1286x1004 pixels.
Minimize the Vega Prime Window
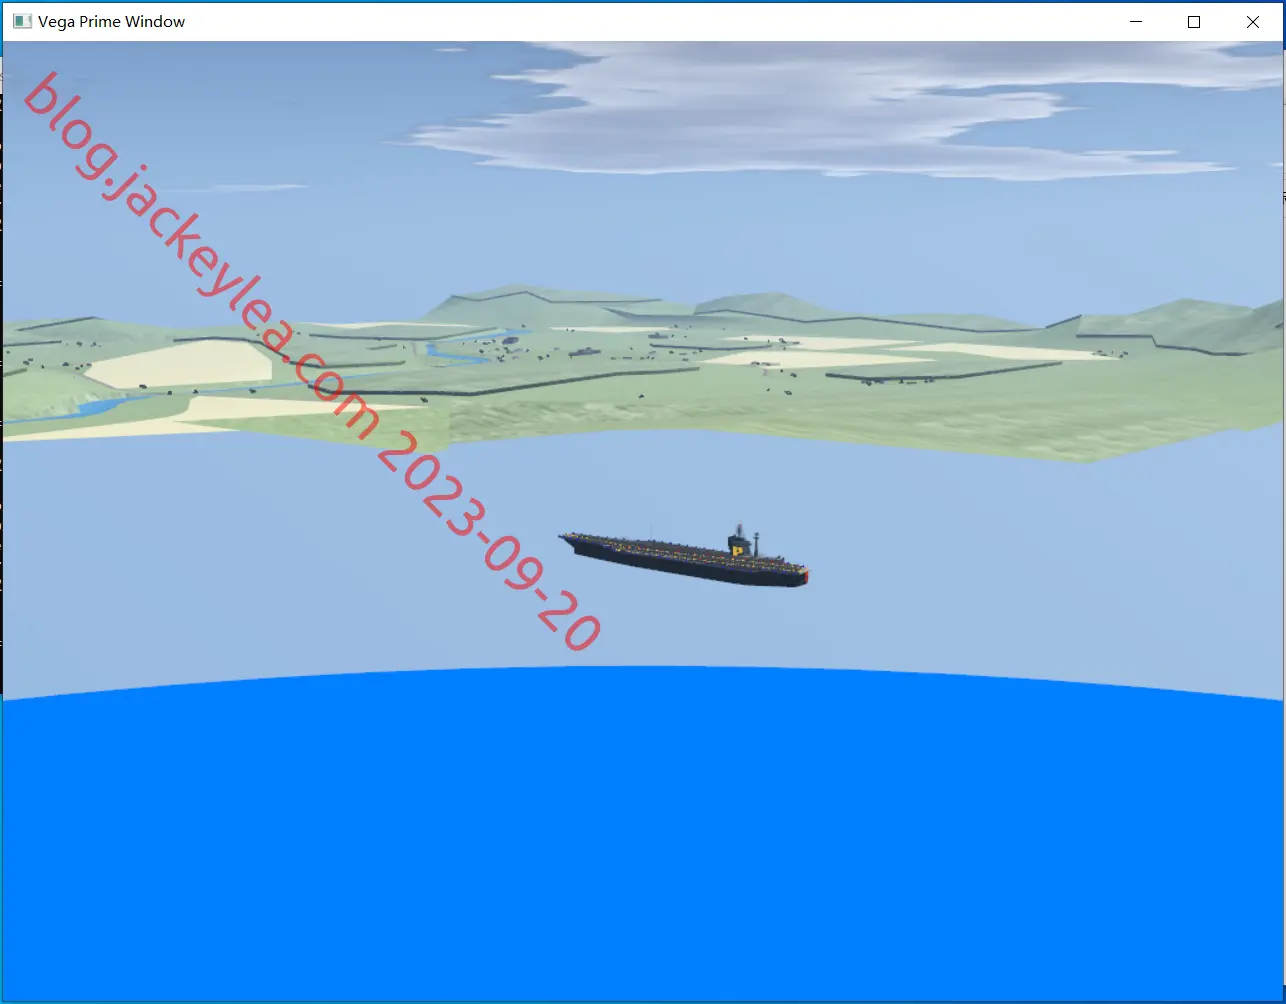coord(1134,21)
